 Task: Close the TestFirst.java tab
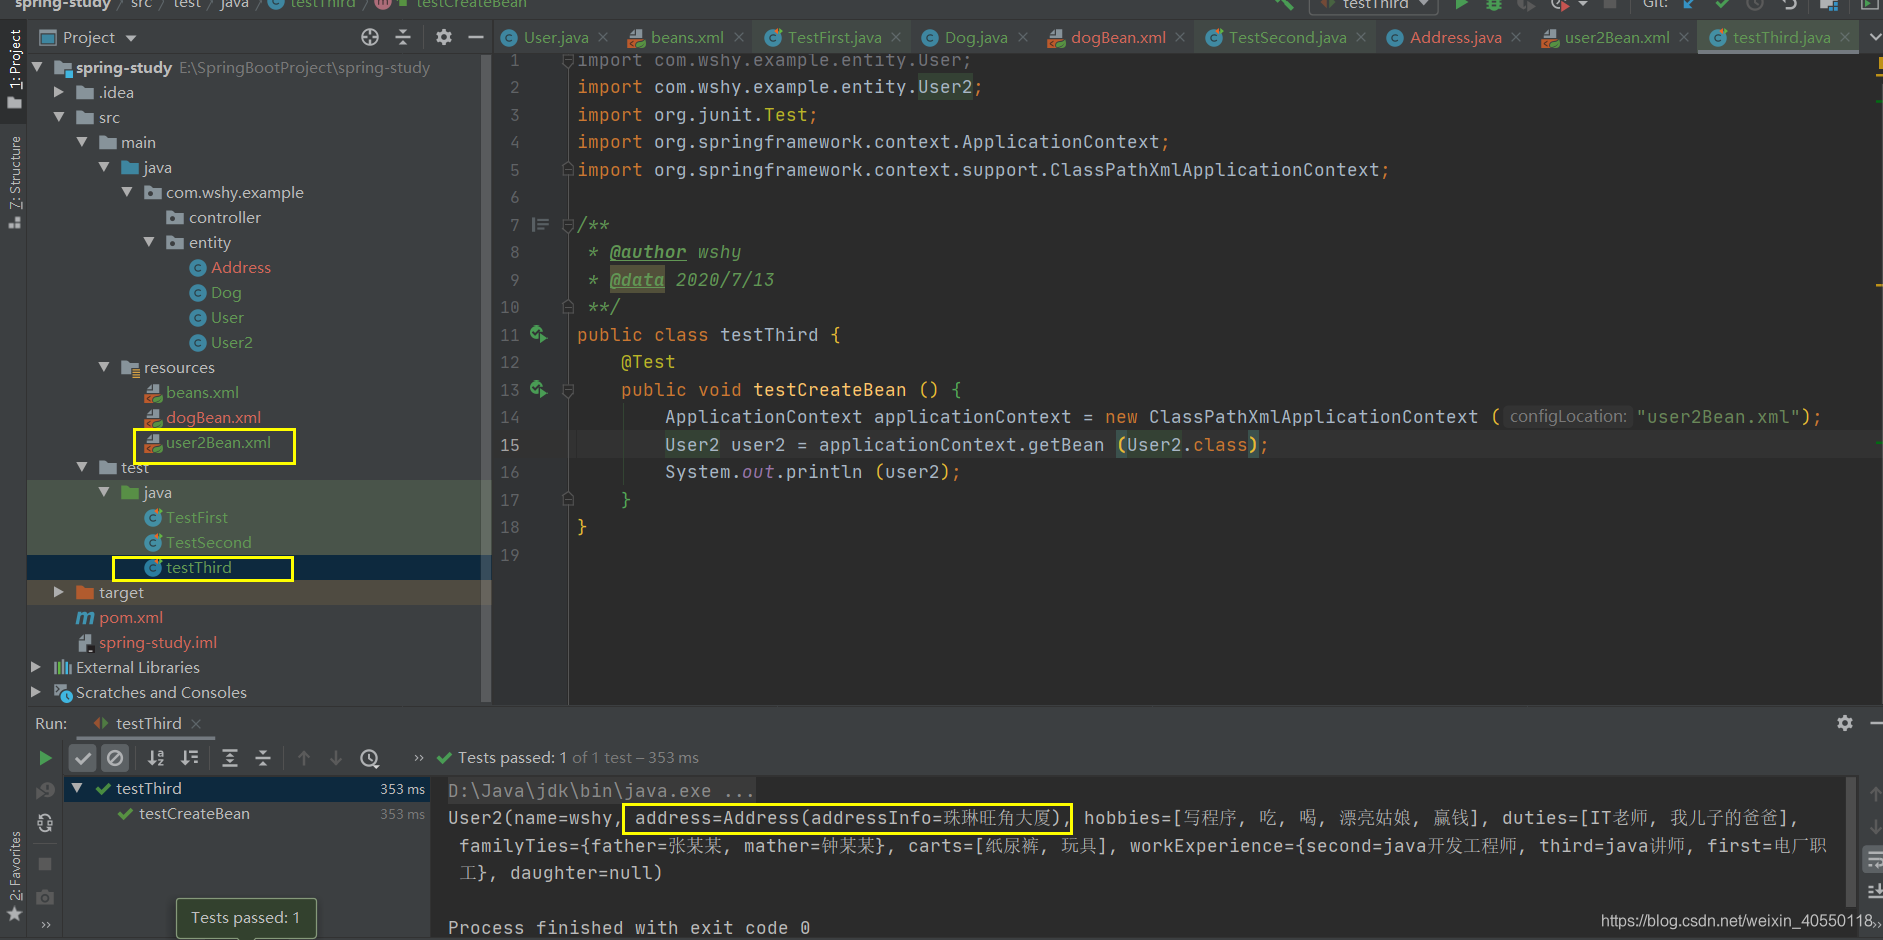pos(896,37)
